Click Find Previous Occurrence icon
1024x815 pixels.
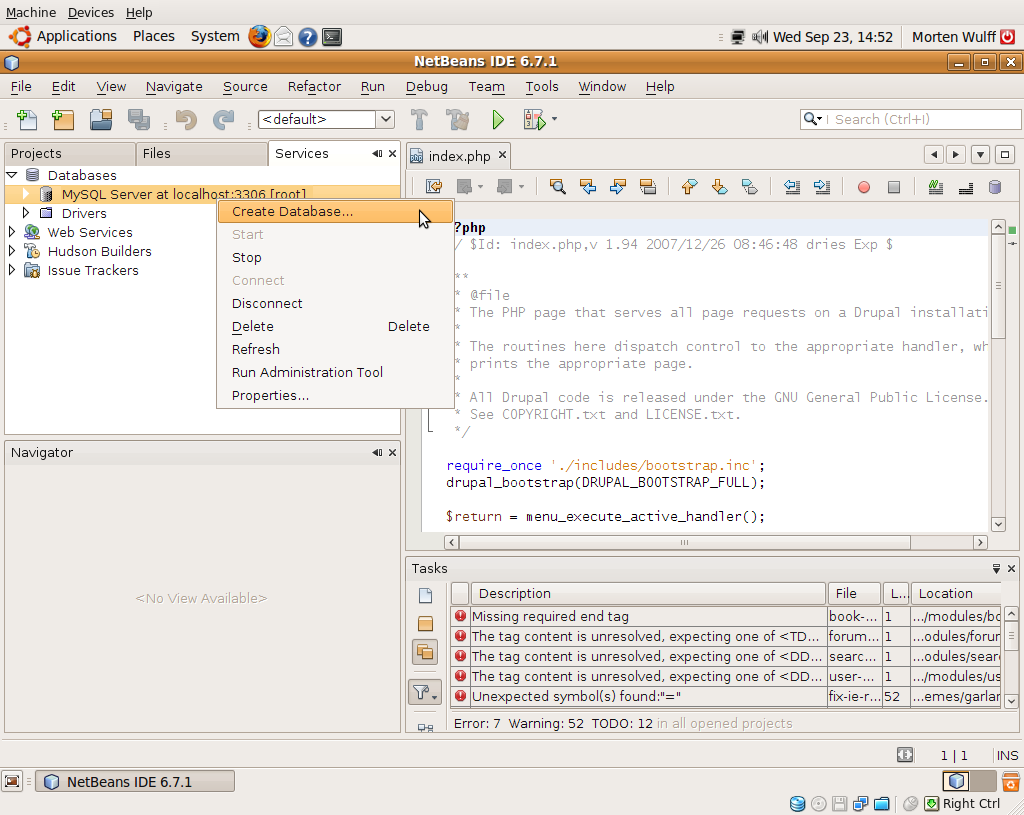coord(588,187)
